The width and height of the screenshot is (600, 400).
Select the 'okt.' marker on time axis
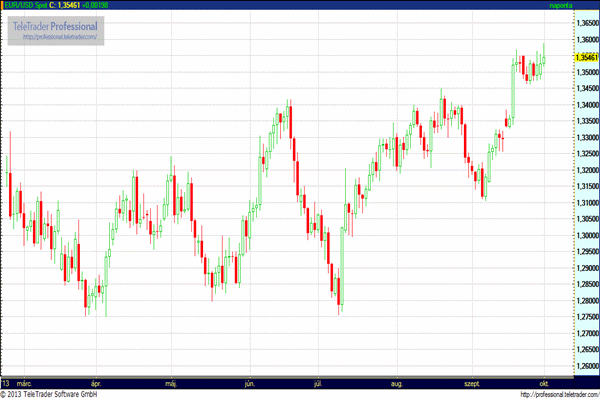click(543, 383)
